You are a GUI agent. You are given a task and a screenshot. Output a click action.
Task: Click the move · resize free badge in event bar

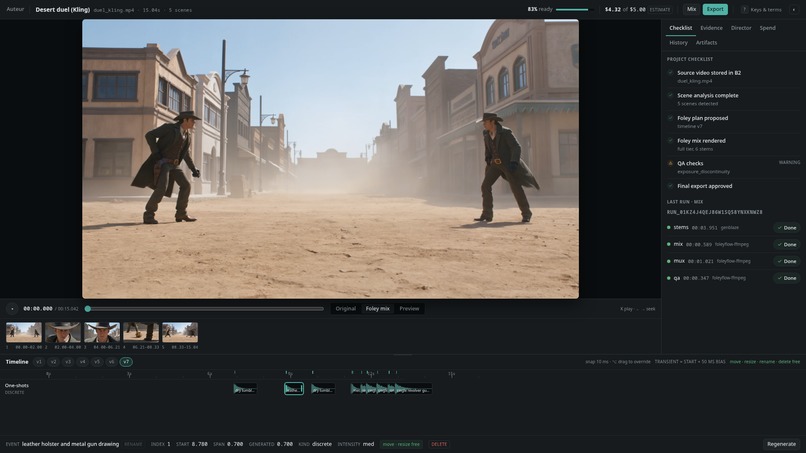pyautogui.click(x=401, y=444)
